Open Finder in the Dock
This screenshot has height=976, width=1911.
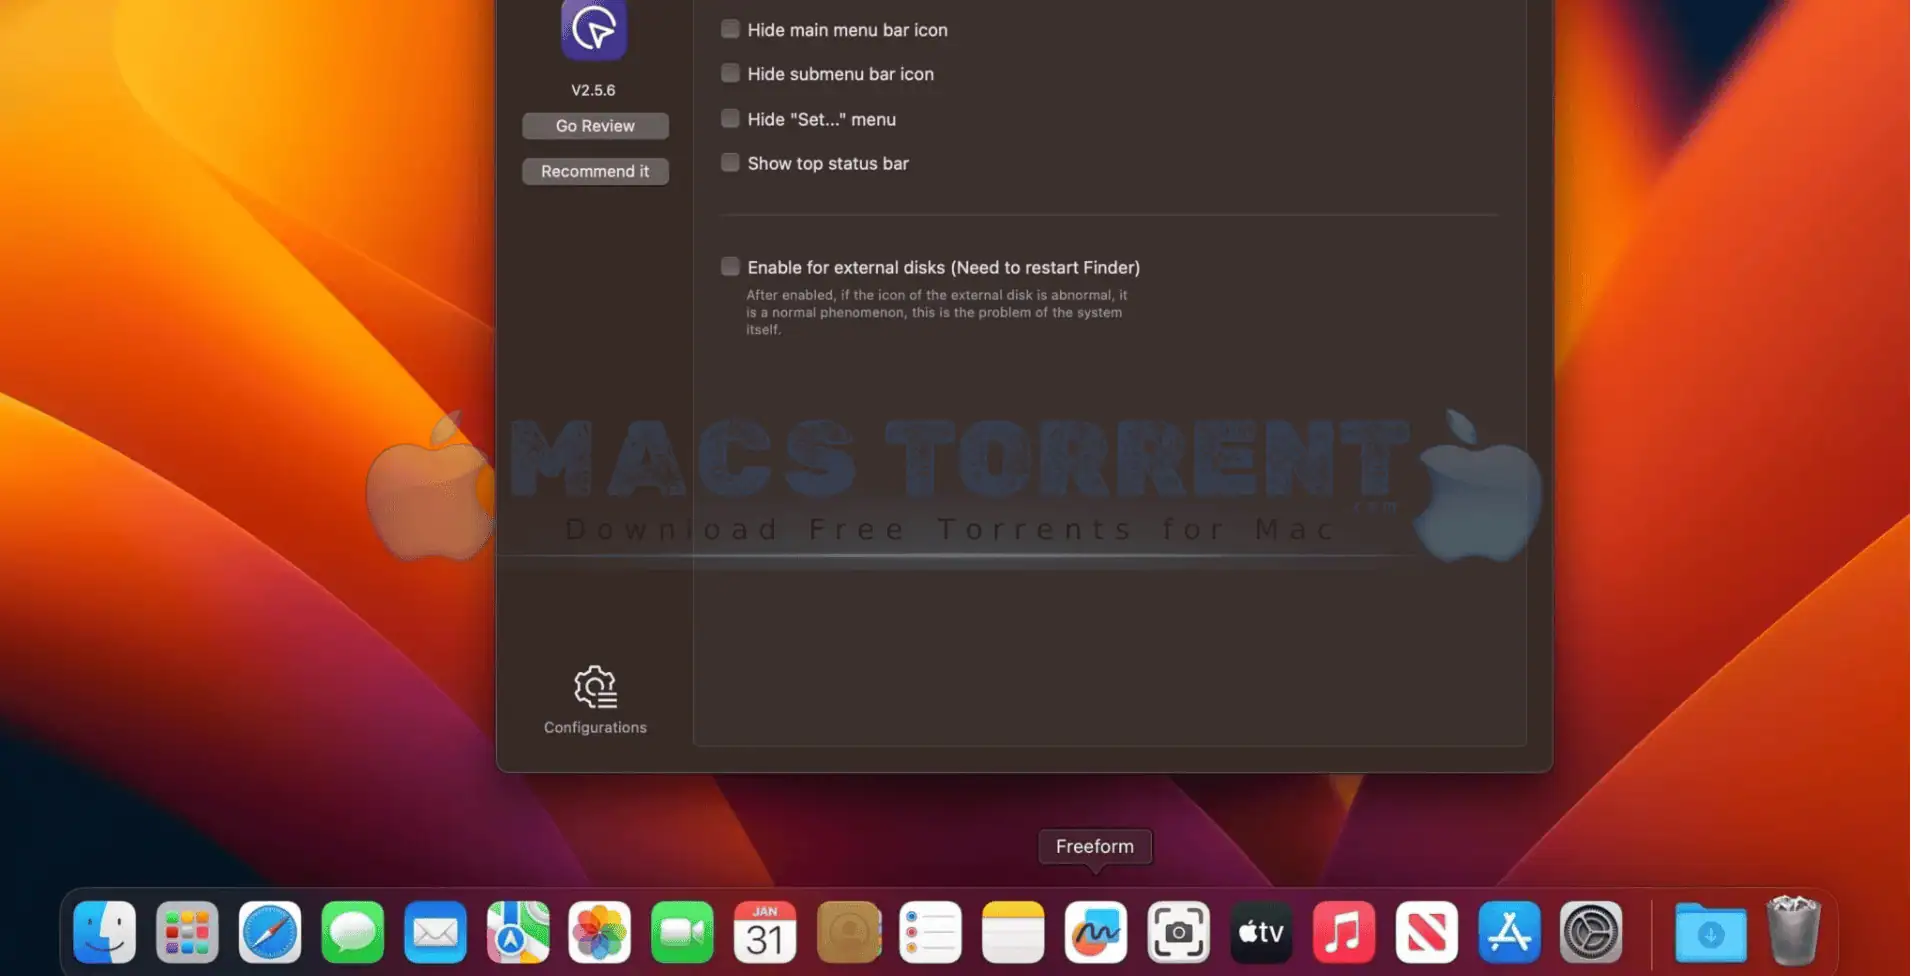(105, 932)
